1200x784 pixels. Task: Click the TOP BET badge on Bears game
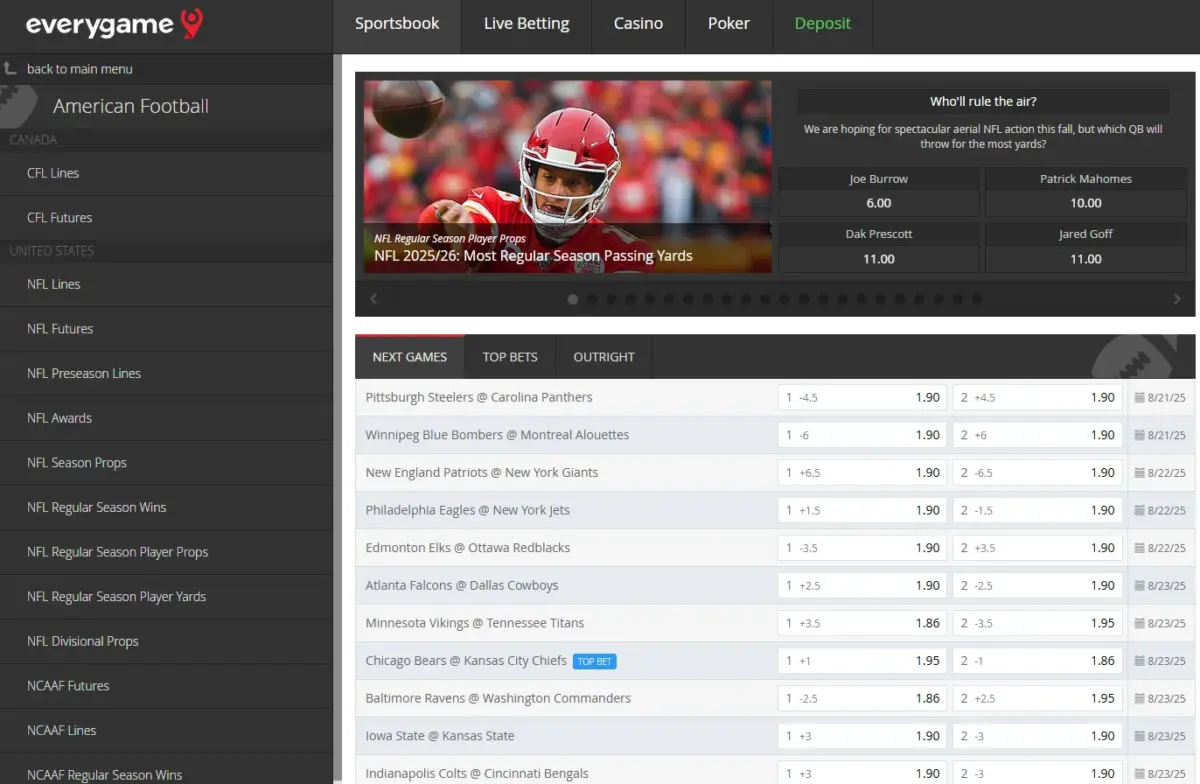(595, 661)
